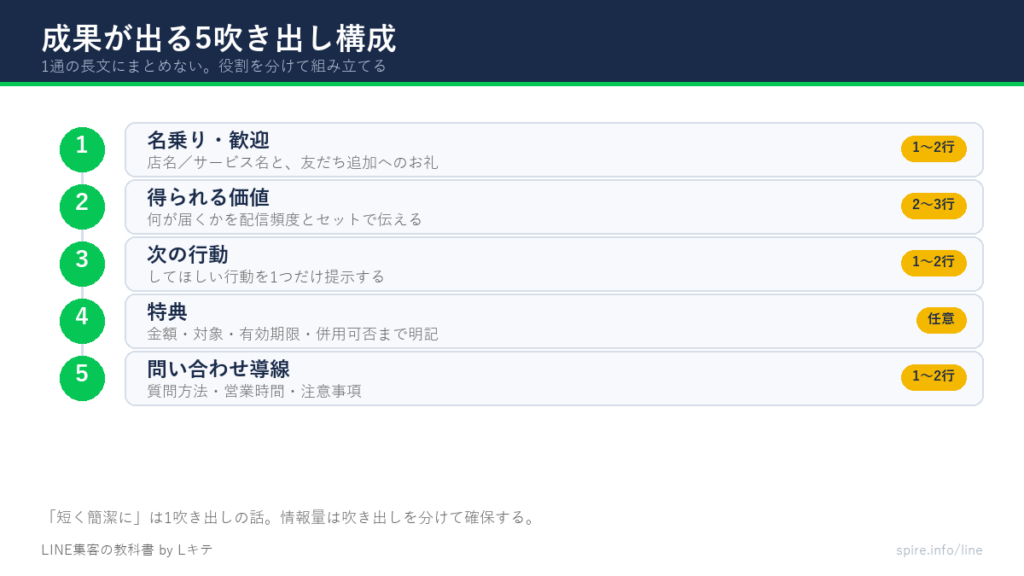
Task: Select the 次の行動 card
Action: point(554,264)
